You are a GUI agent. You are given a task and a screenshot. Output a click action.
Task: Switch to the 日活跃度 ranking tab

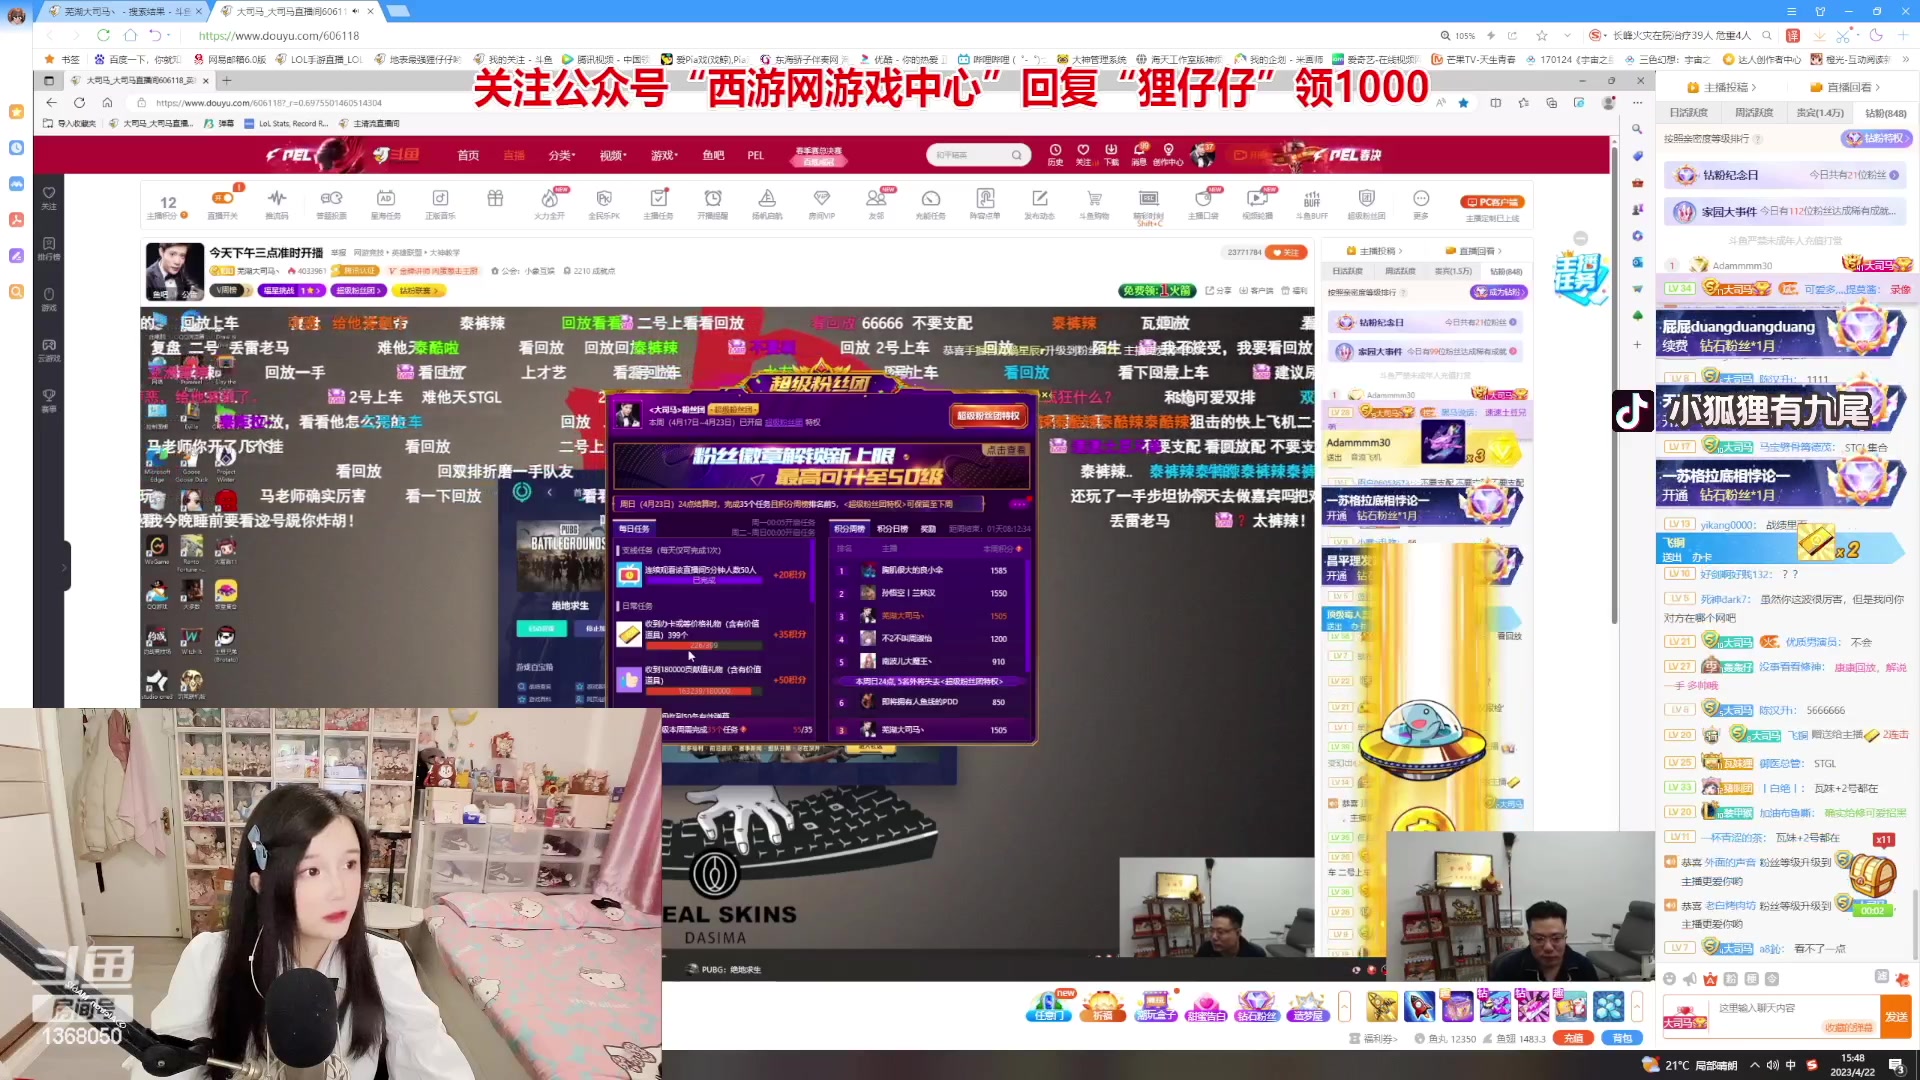[x=1688, y=113]
